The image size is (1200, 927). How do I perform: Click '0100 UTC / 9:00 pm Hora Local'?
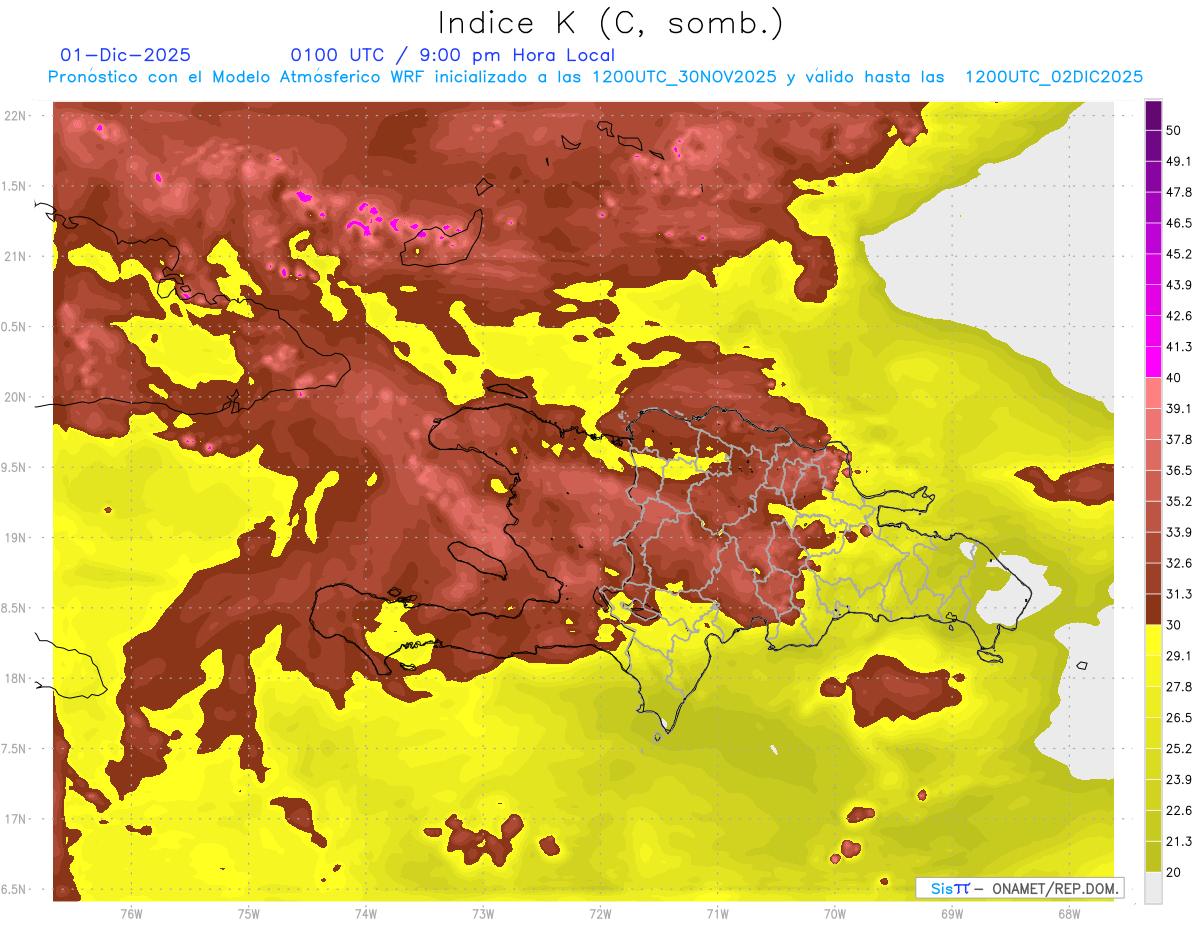tap(452, 55)
